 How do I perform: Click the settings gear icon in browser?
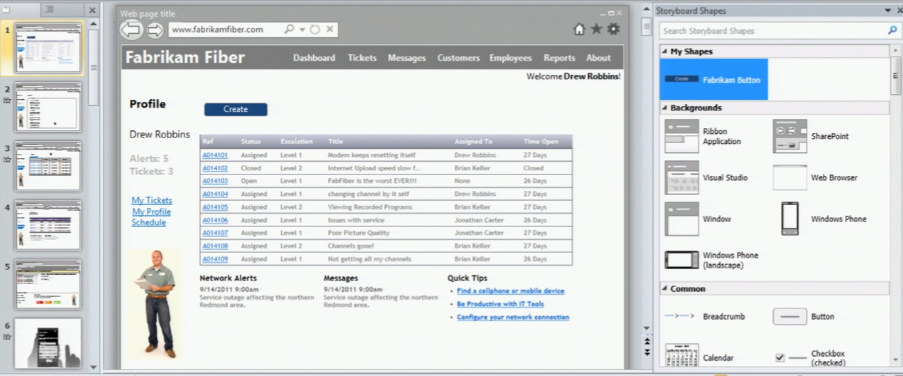tap(614, 29)
